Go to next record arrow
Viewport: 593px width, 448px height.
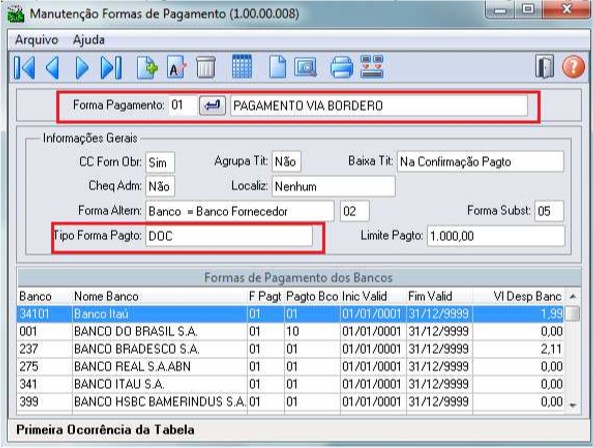click(82, 68)
